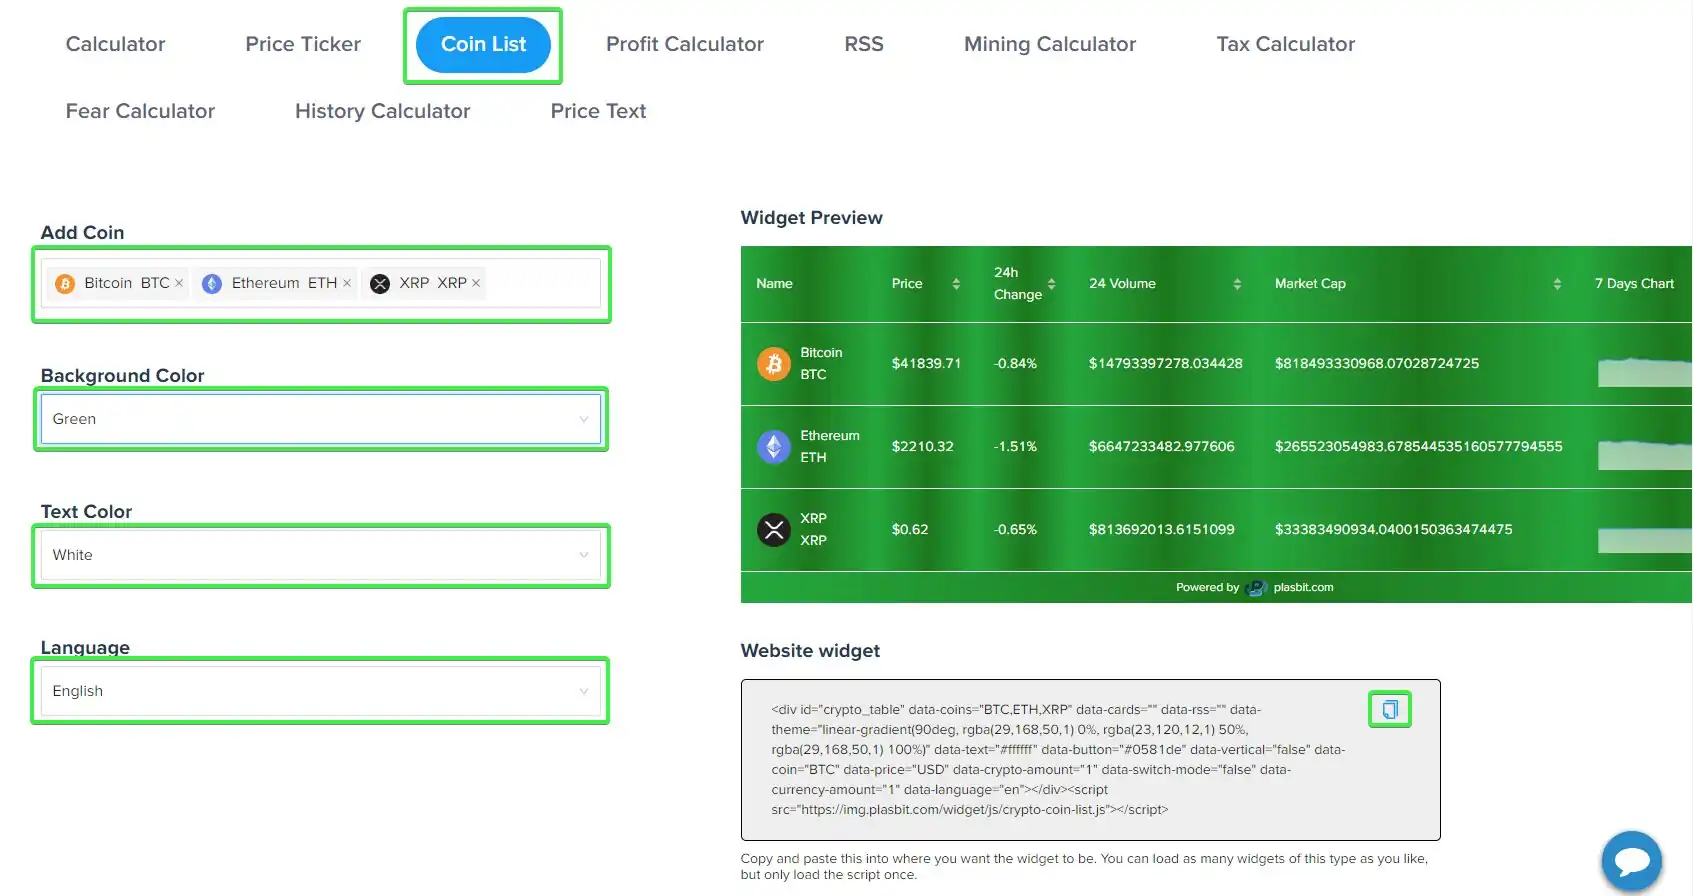Click the XRP icon in Add Coin tag

click(380, 284)
